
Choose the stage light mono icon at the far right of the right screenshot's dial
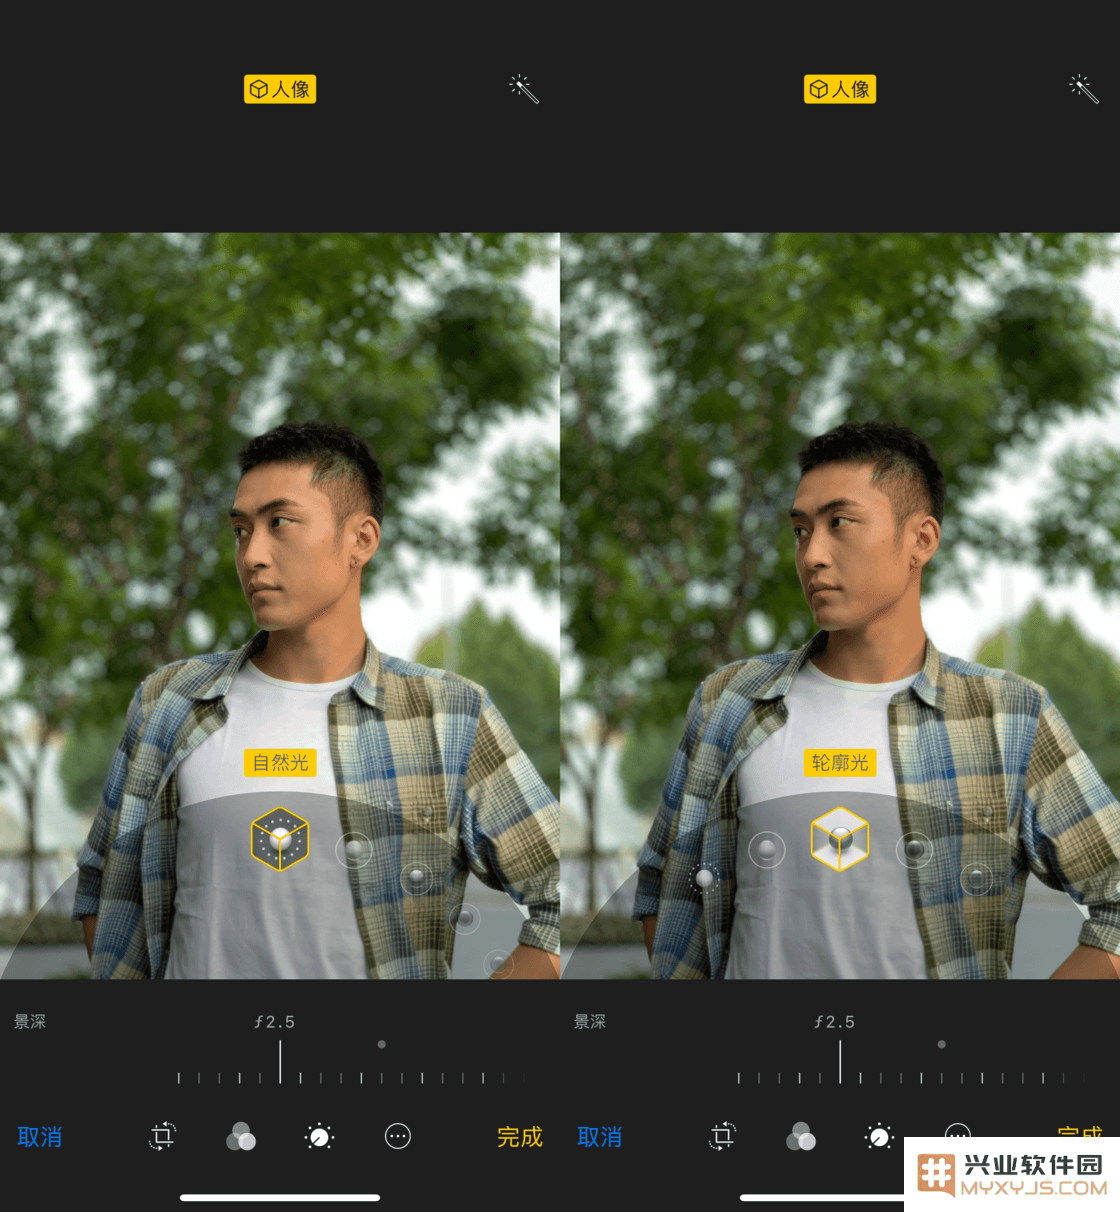[x=977, y=880]
